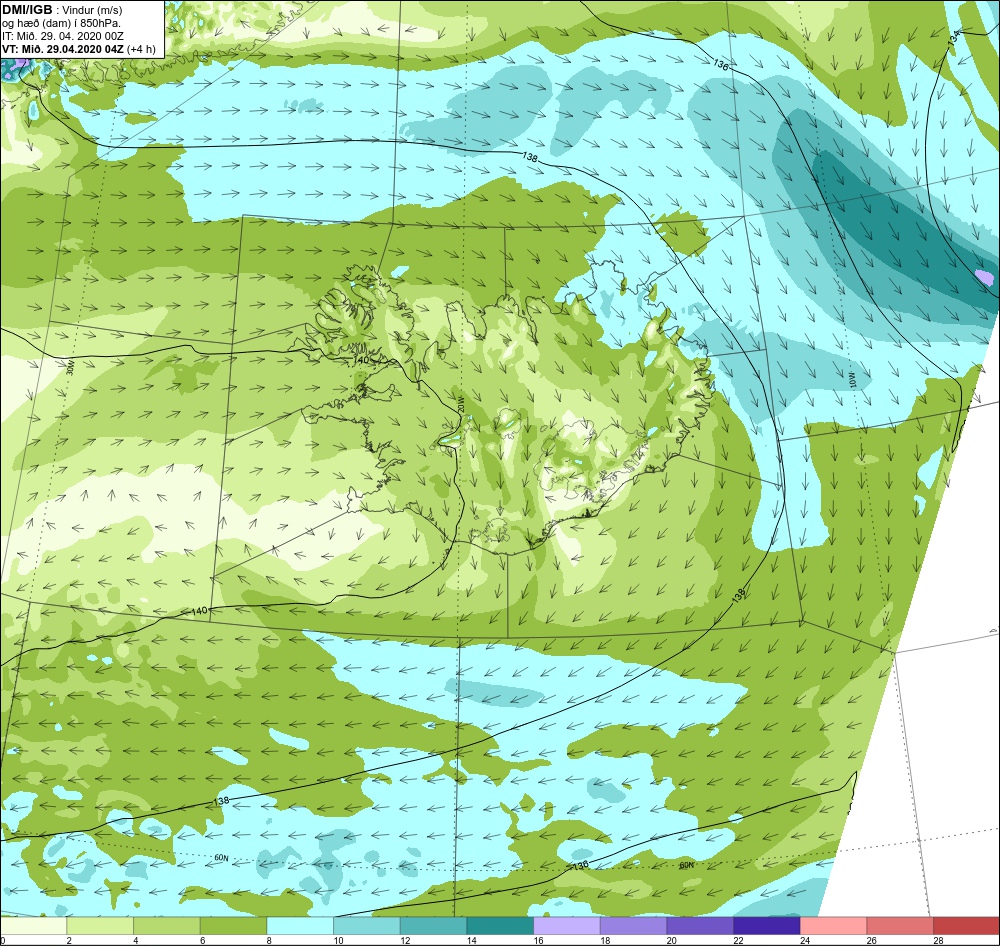The image size is (1000, 946).
Task: Pick the pink swatch between 24 and 26
Action: click(x=833, y=926)
